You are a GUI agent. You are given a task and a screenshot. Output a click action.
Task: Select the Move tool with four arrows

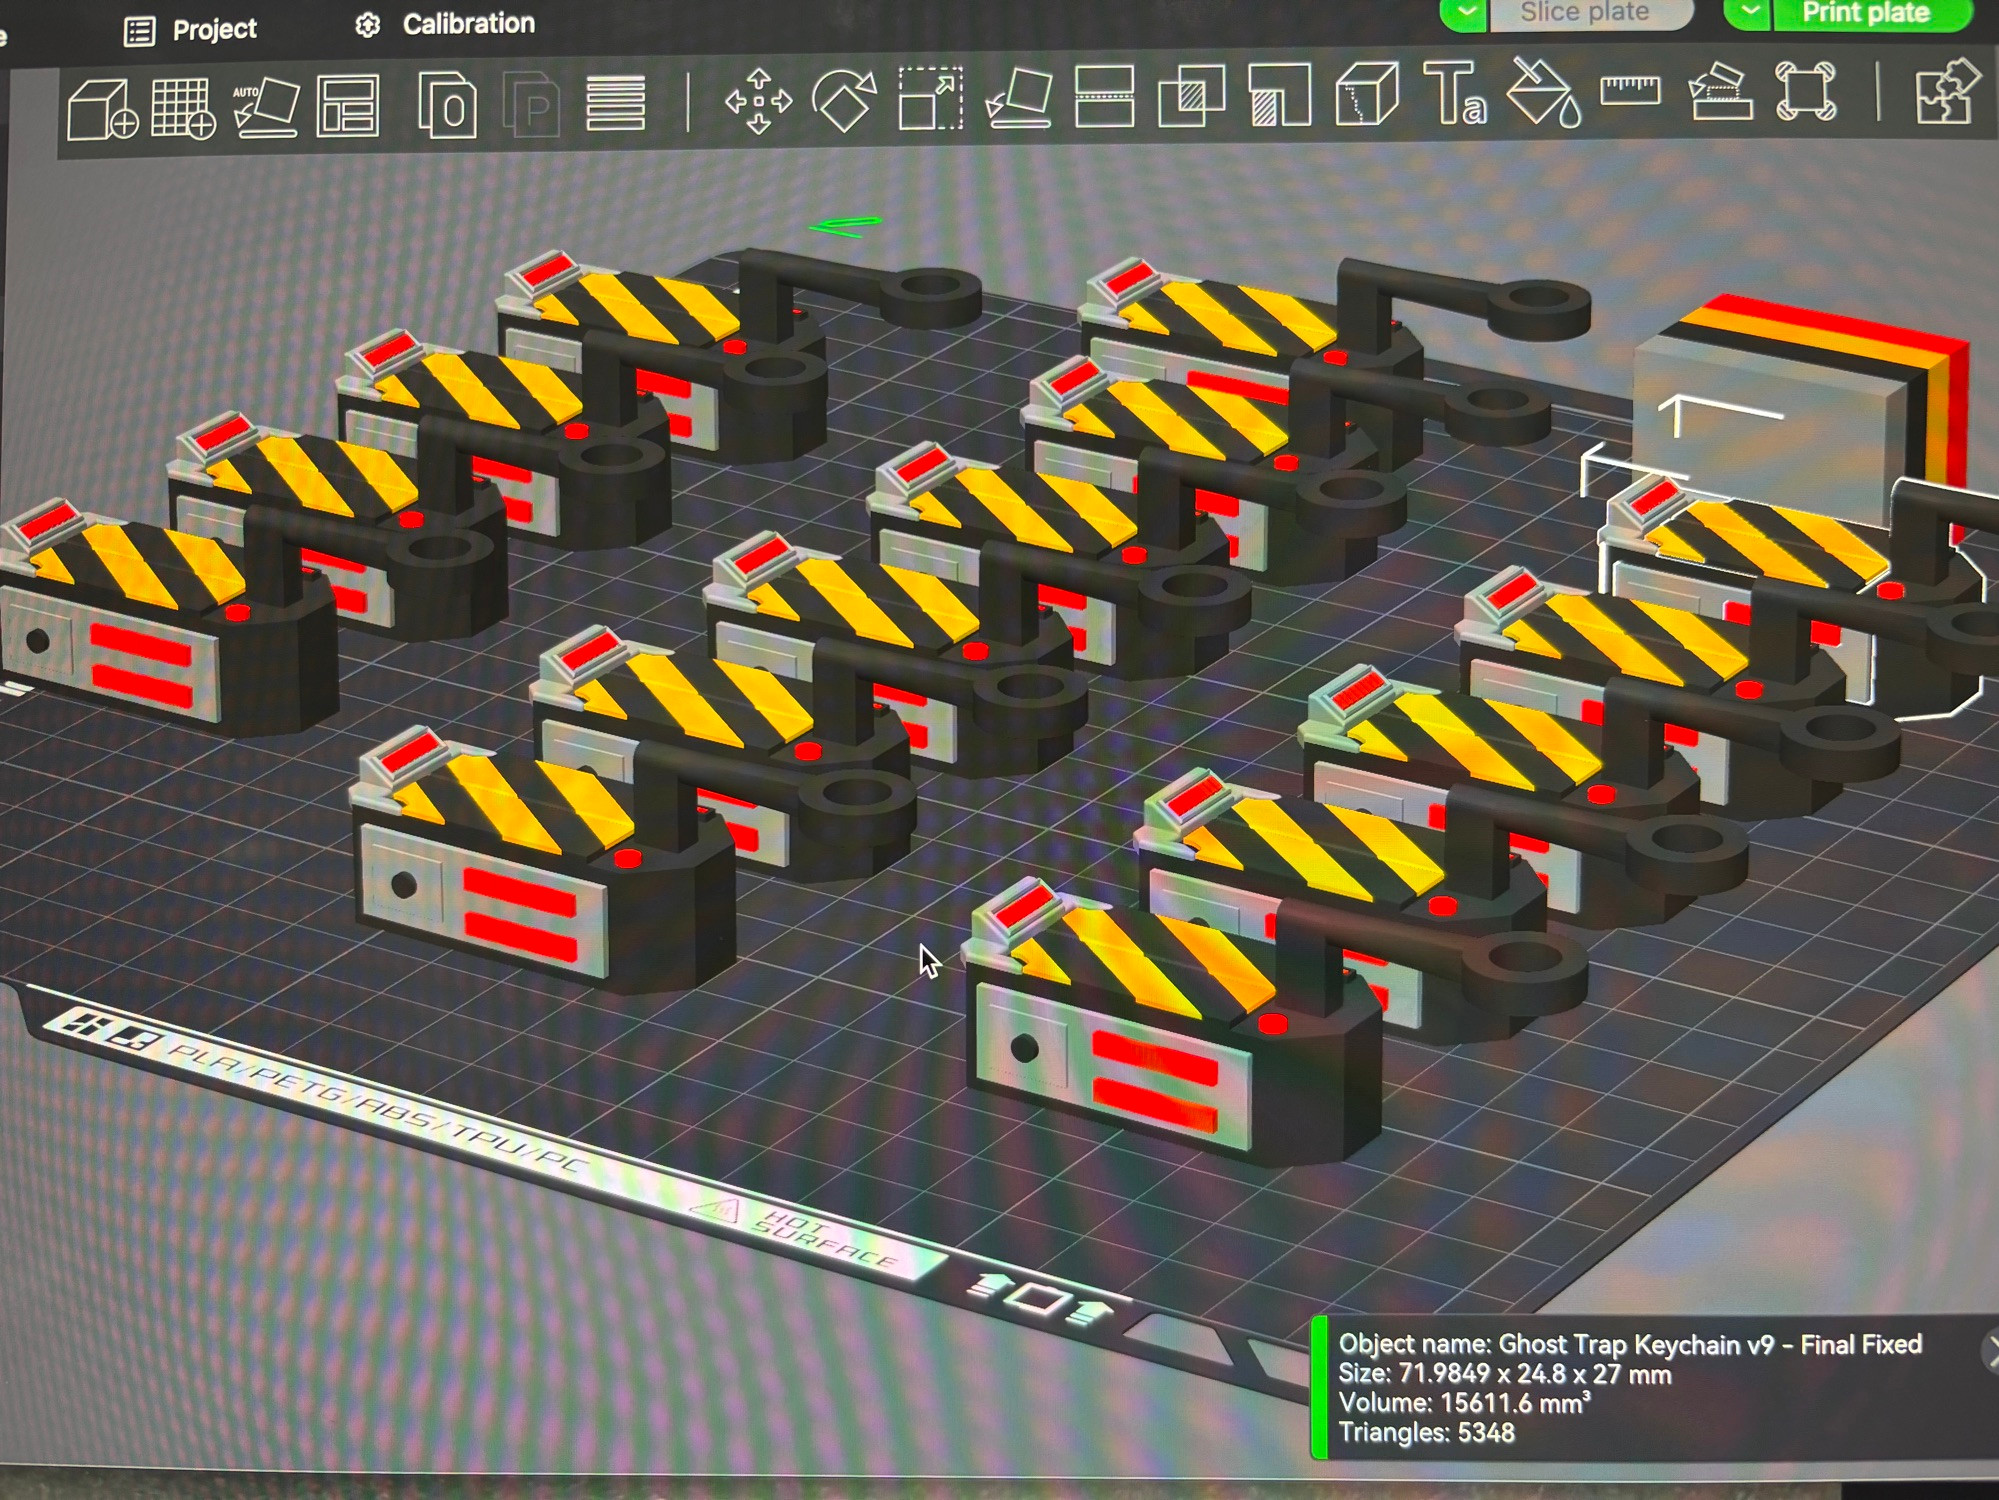[x=758, y=101]
